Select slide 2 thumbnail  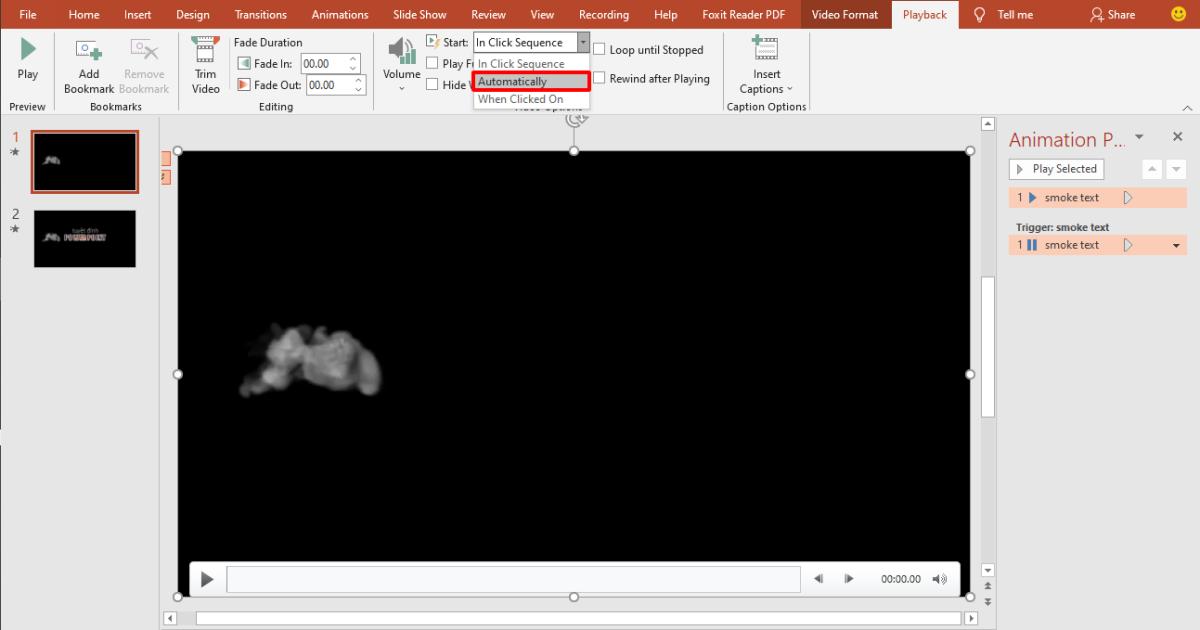pyautogui.click(x=85, y=238)
